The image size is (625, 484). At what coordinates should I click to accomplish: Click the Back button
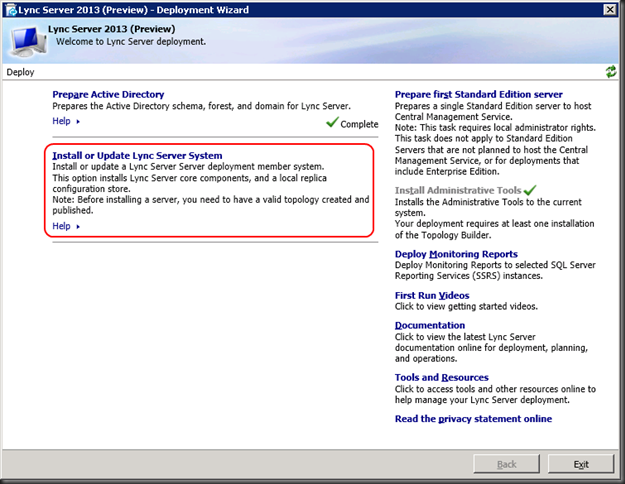click(x=506, y=464)
